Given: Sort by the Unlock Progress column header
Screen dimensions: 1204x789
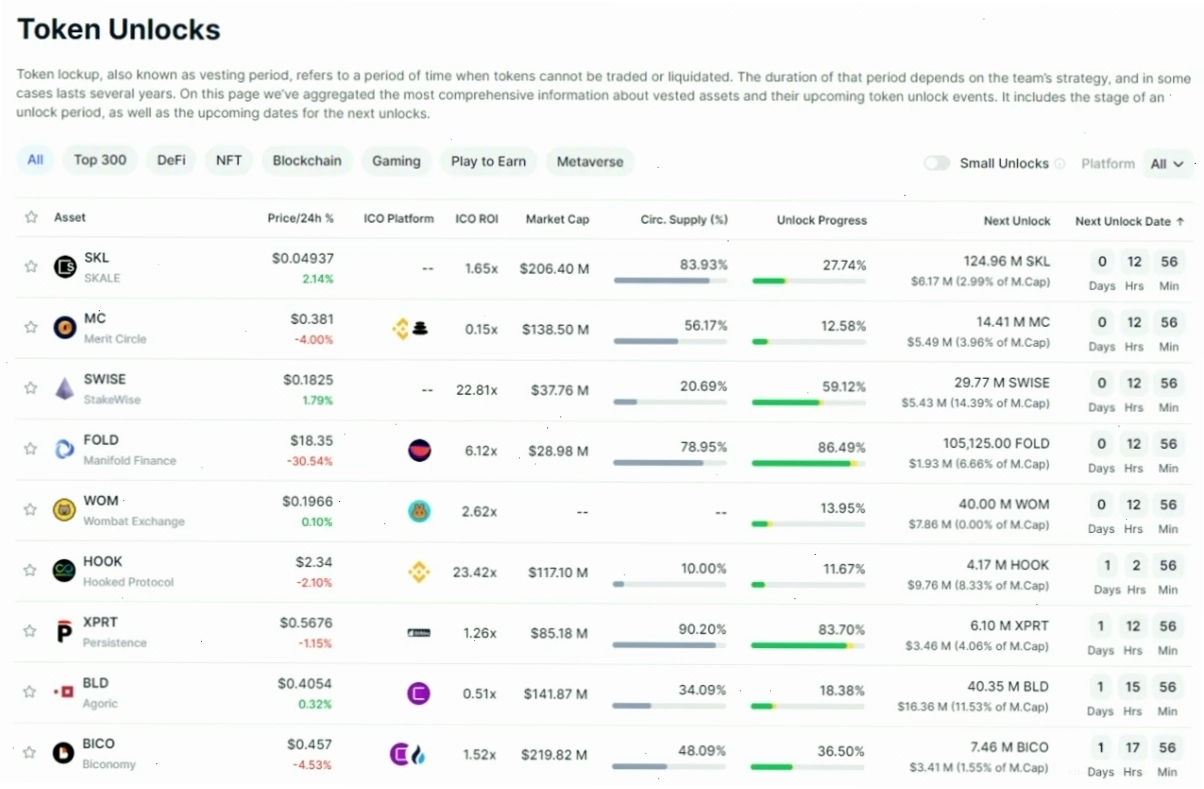Looking at the screenshot, I should click(822, 220).
